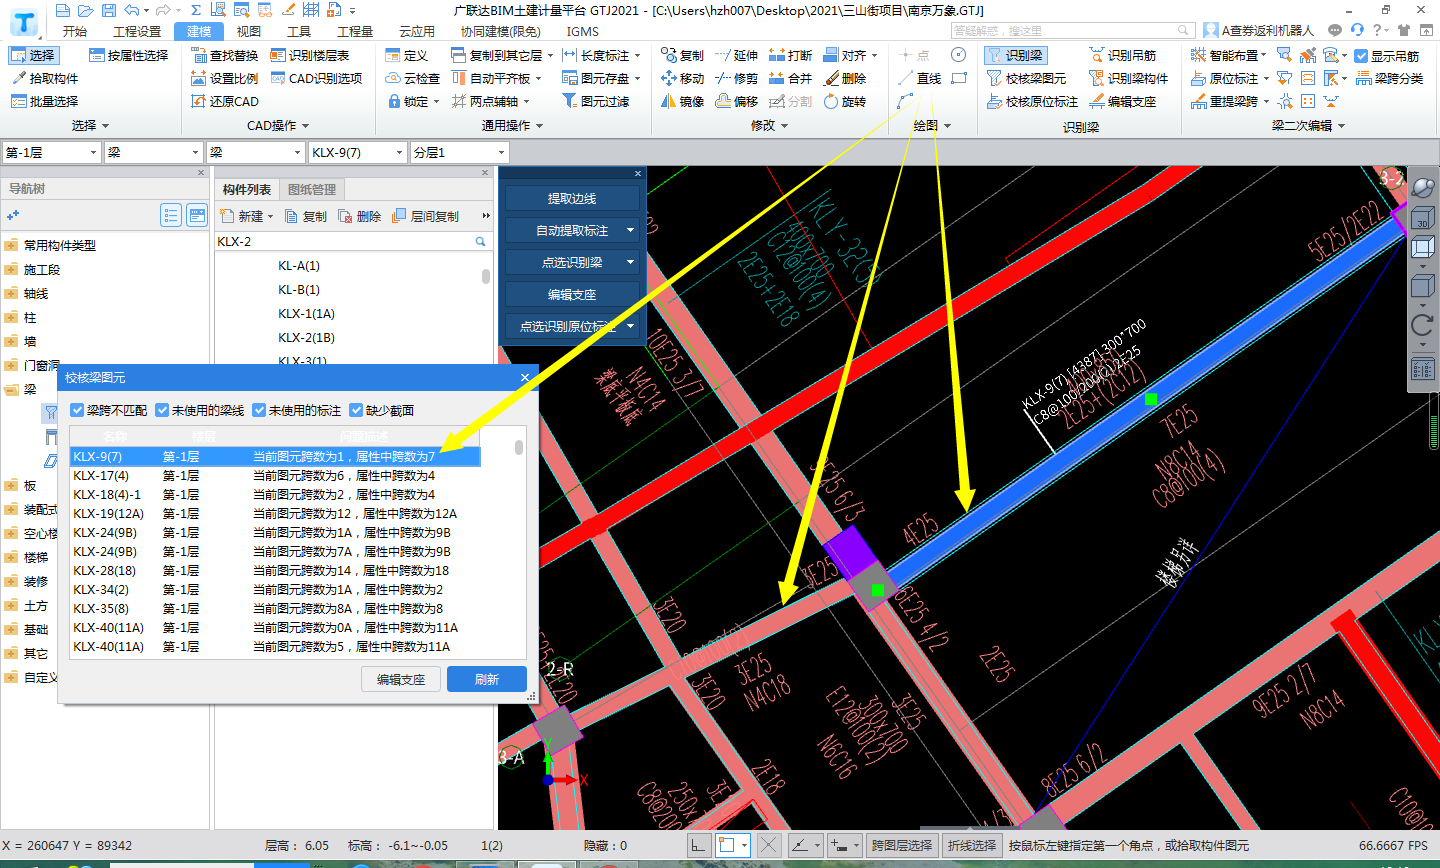Screen dimensions: 1440x868
Task: Switch to the 工程设置 ribbon tab
Action: coord(137,31)
